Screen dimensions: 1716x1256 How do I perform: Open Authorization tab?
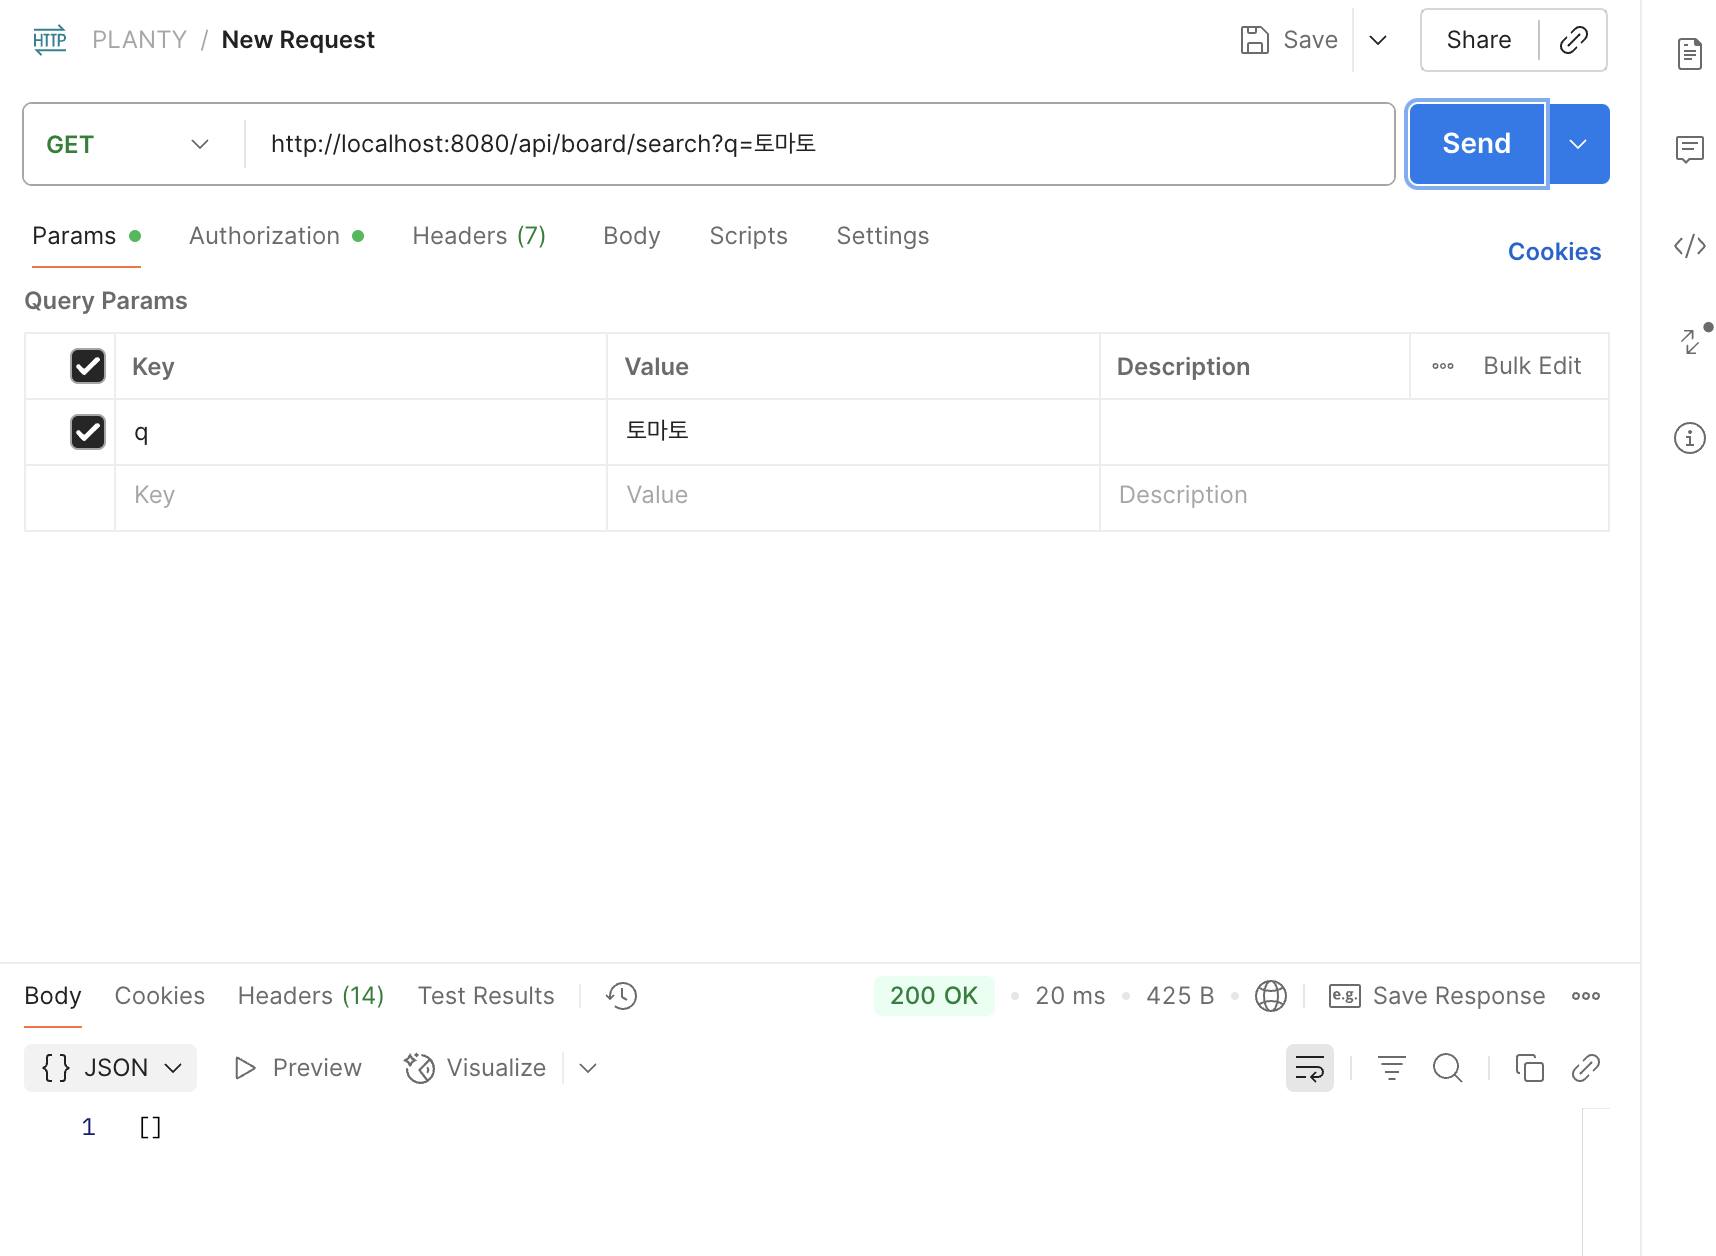point(276,236)
